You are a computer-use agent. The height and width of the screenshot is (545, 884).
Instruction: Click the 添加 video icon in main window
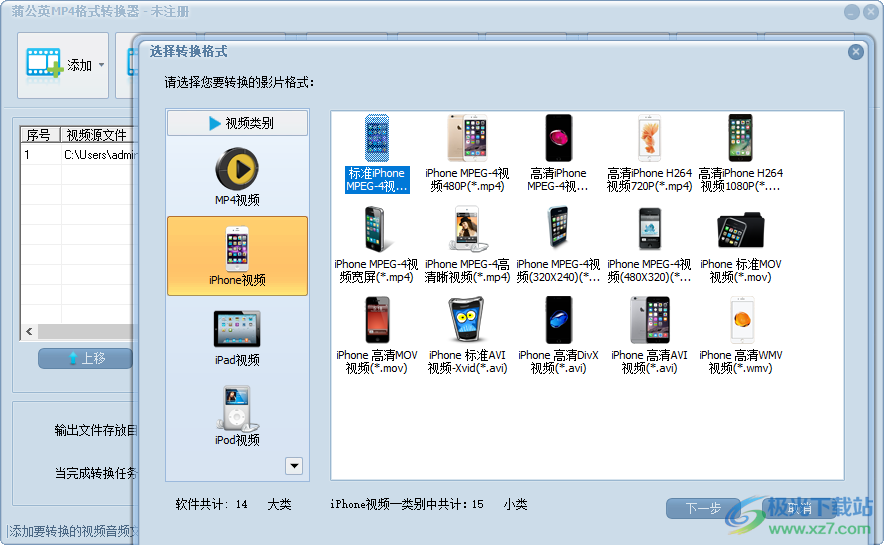[45, 64]
